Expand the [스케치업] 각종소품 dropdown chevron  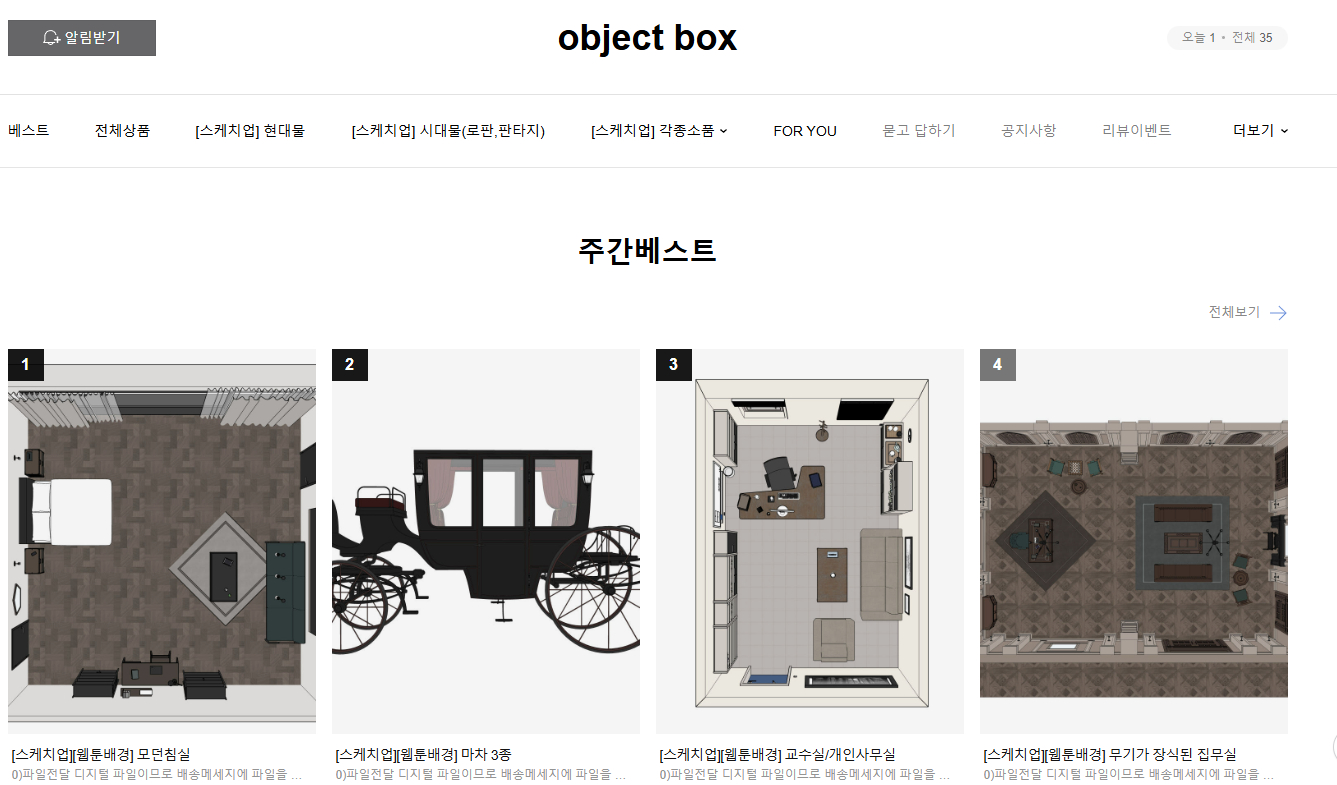pyautogui.click(x=724, y=131)
